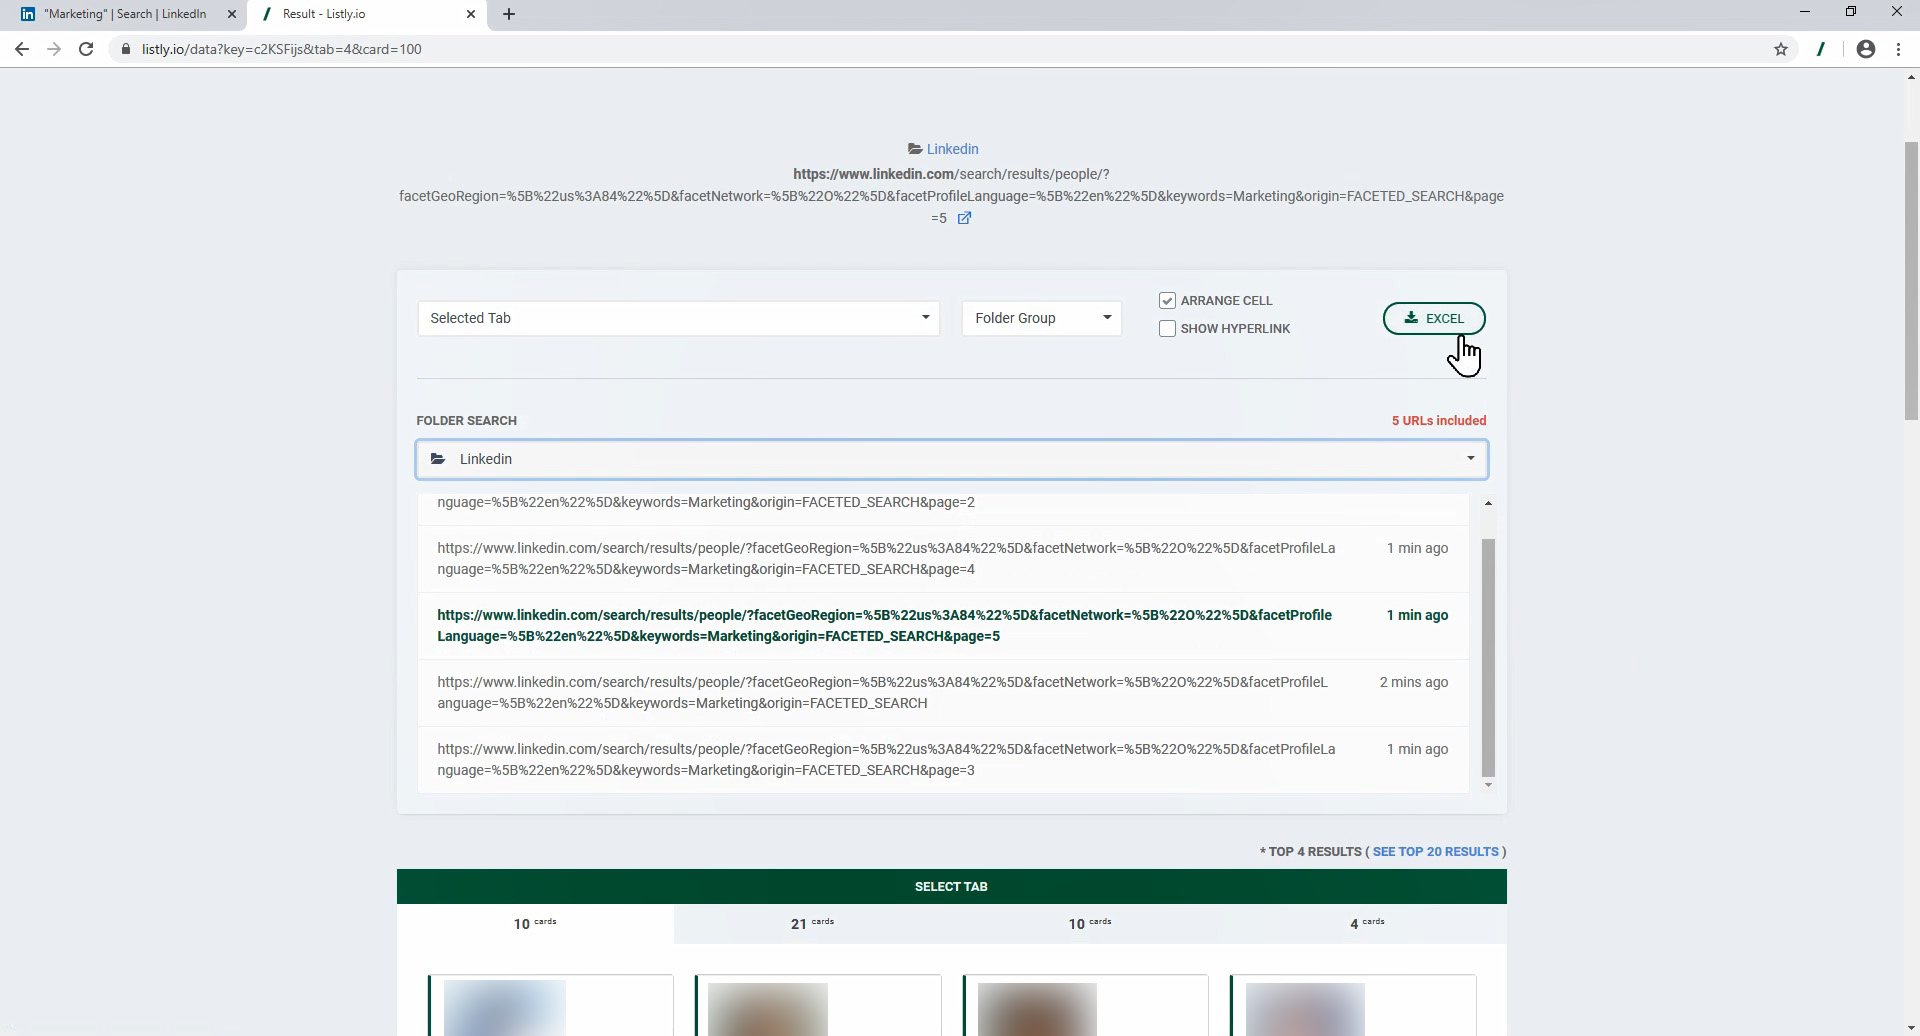Click the Listly extension icon in toolbar

[1821, 49]
